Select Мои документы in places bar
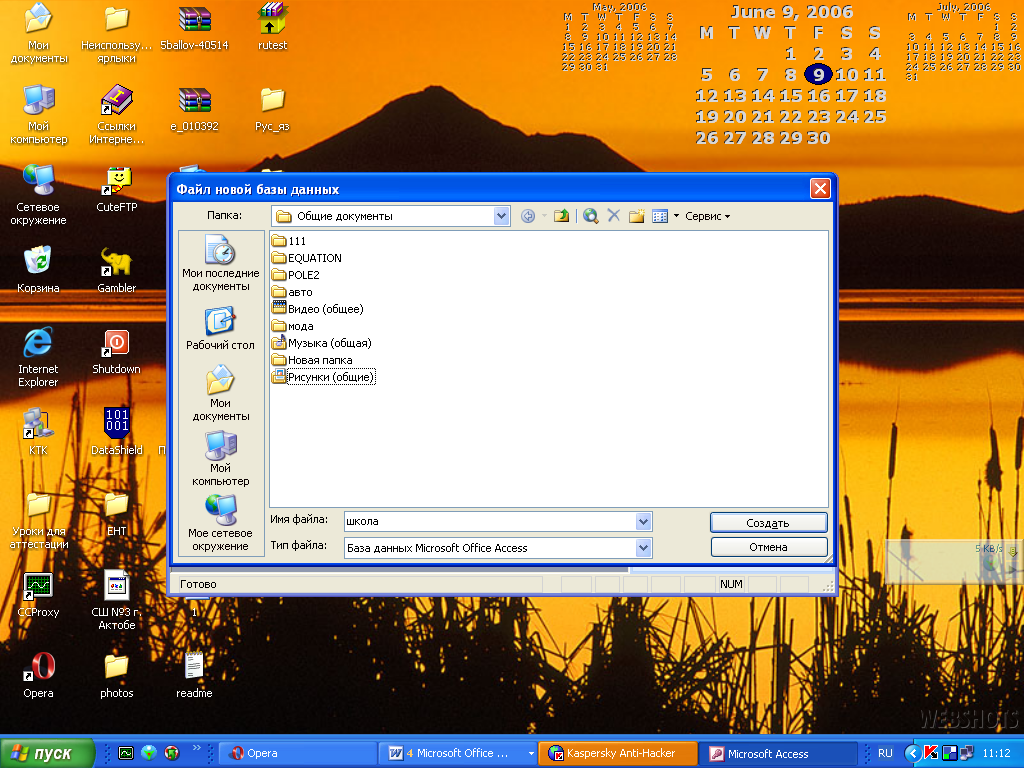 221,393
